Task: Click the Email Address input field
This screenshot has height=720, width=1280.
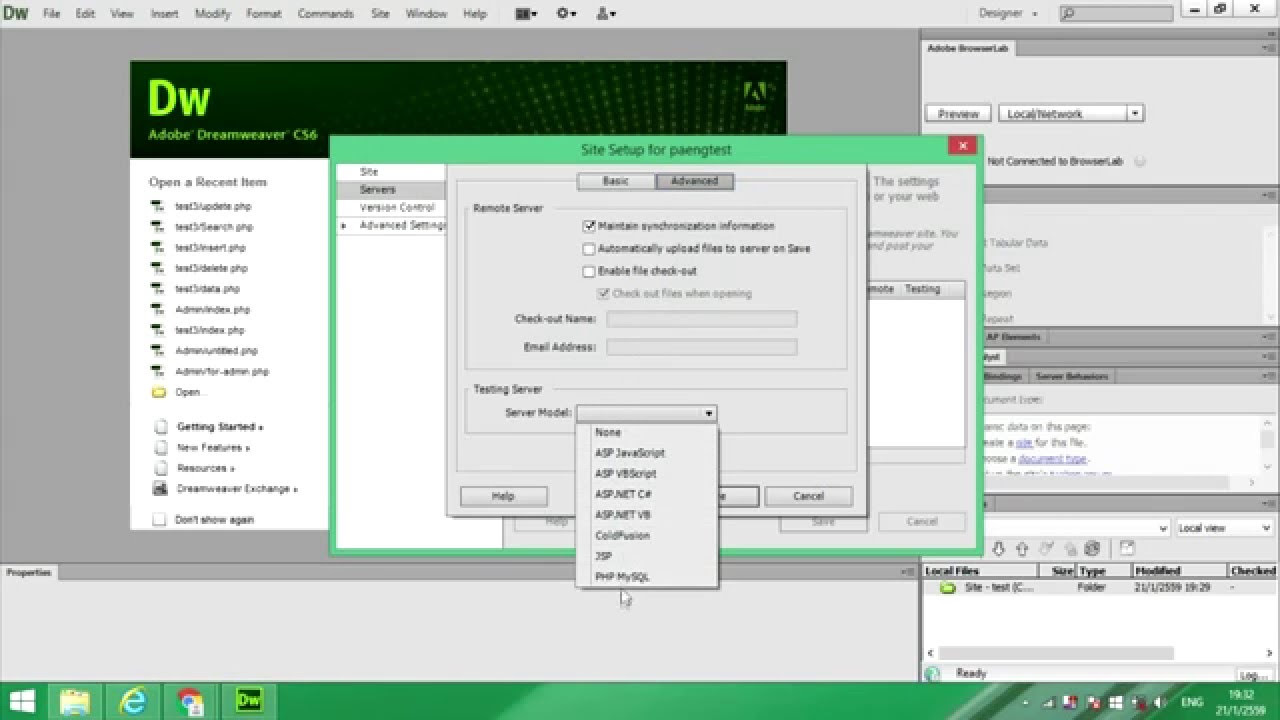Action: [x=702, y=347]
